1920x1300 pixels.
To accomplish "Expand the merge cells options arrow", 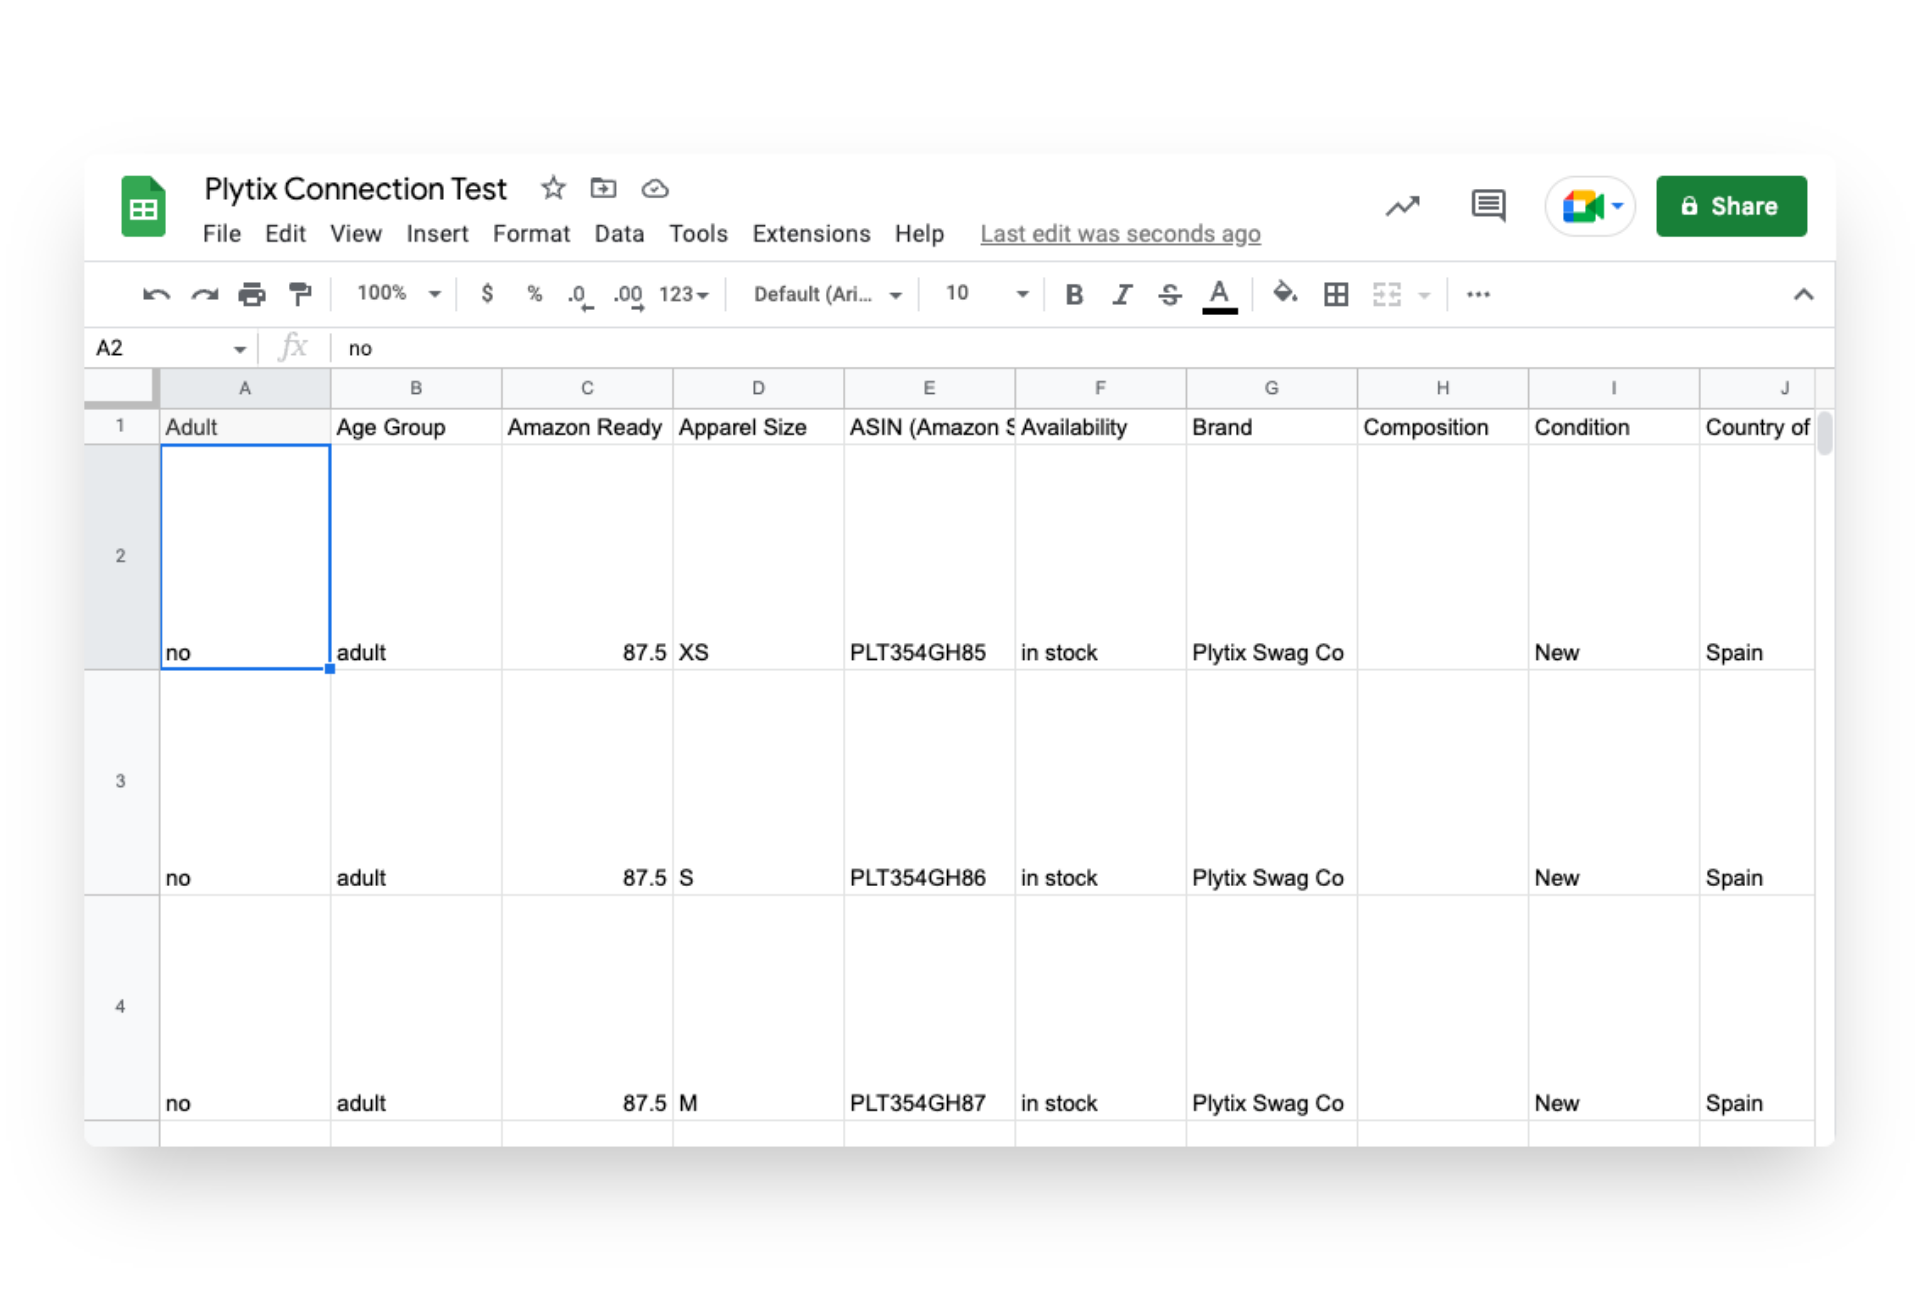I will tap(1424, 295).
